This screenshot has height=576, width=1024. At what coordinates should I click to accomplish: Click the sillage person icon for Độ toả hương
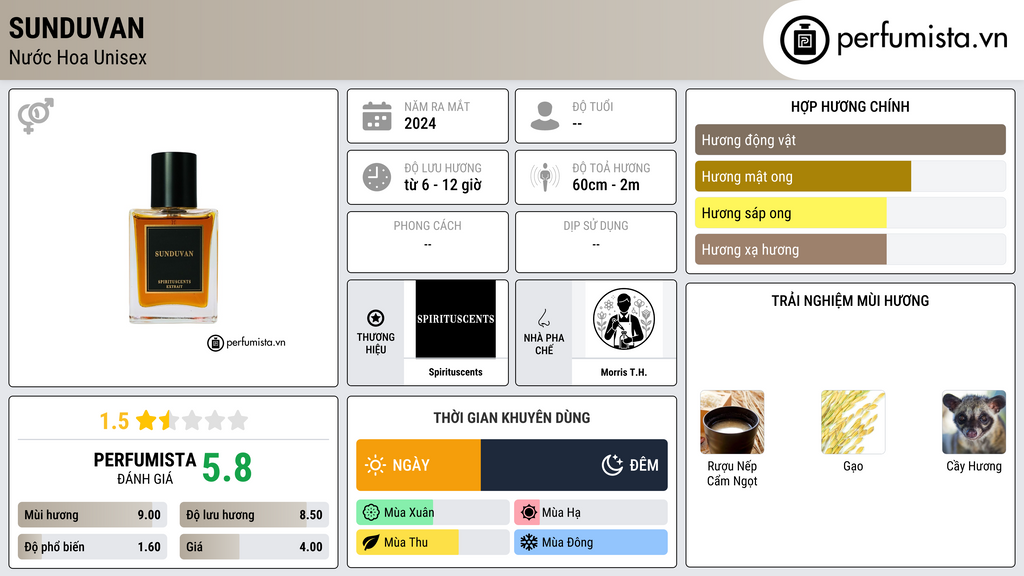click(x=545, y=177)
